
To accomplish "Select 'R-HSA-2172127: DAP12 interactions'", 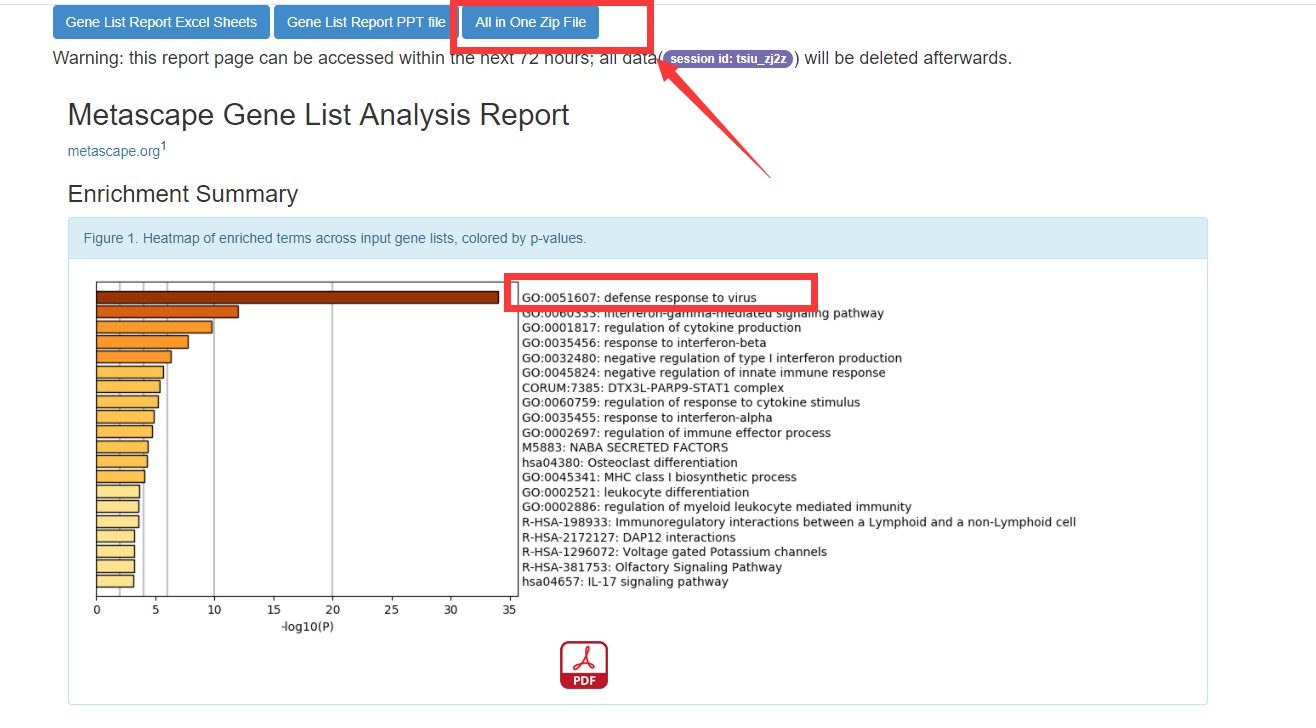I will click(x=629, y=537).
